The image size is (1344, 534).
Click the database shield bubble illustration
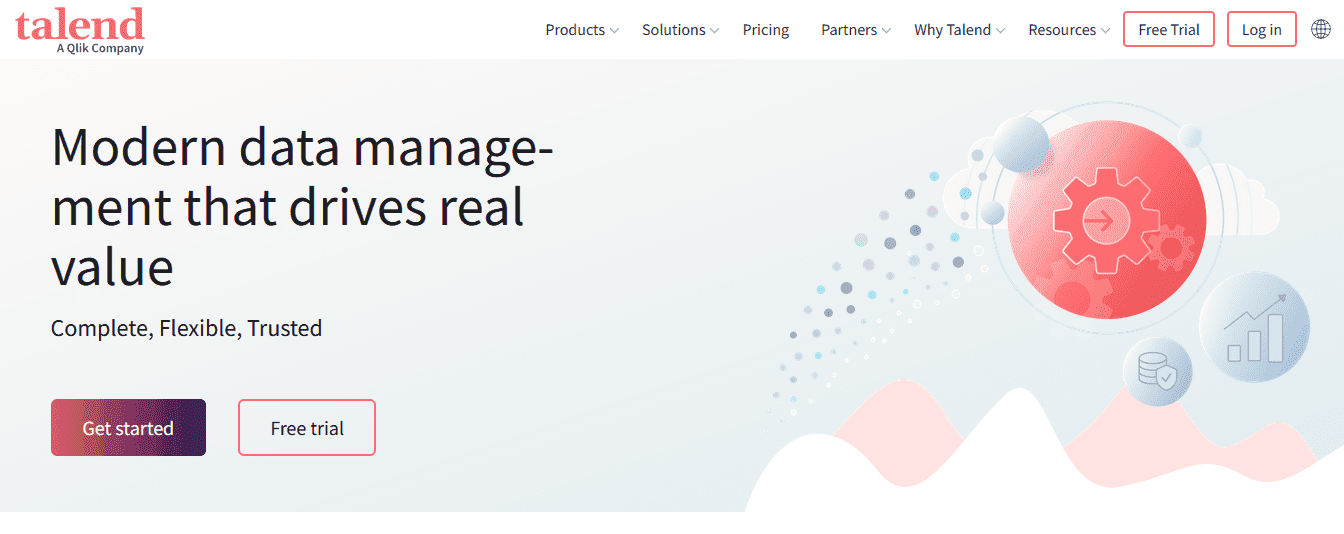1158,372
